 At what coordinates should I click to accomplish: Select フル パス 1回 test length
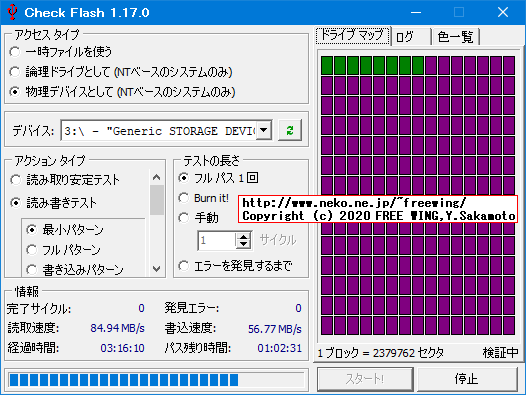[x=218, y=178]
